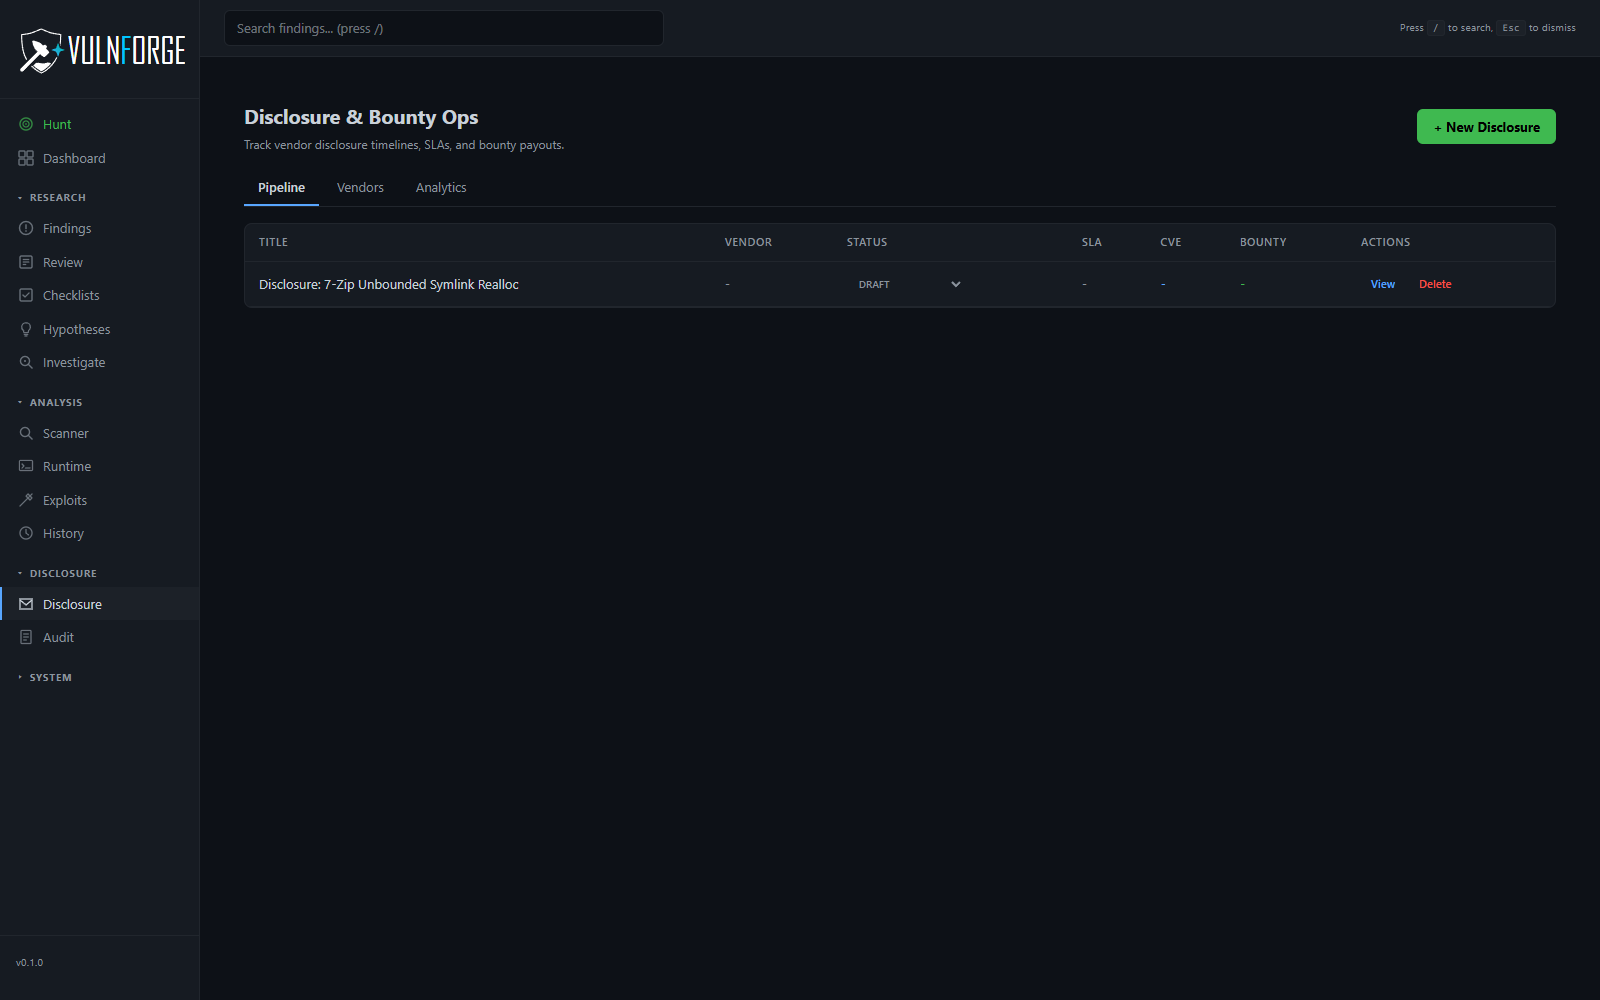
Task: Select the Checklists icon
Action: (x=26, y=295)
